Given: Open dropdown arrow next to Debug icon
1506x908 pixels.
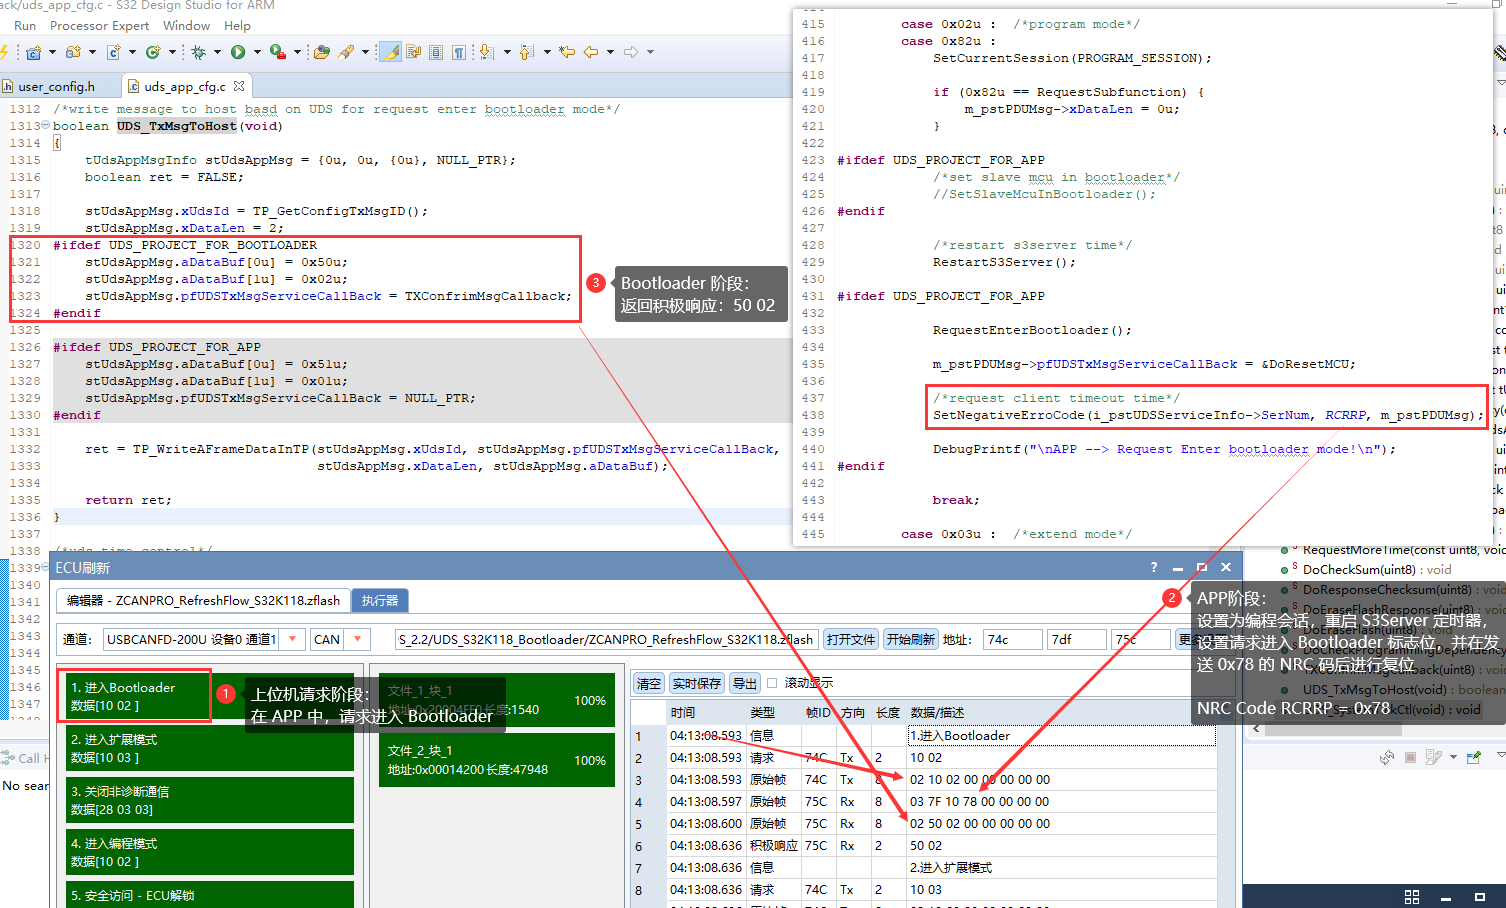Looking at the screenshot, I should (217, 52).
